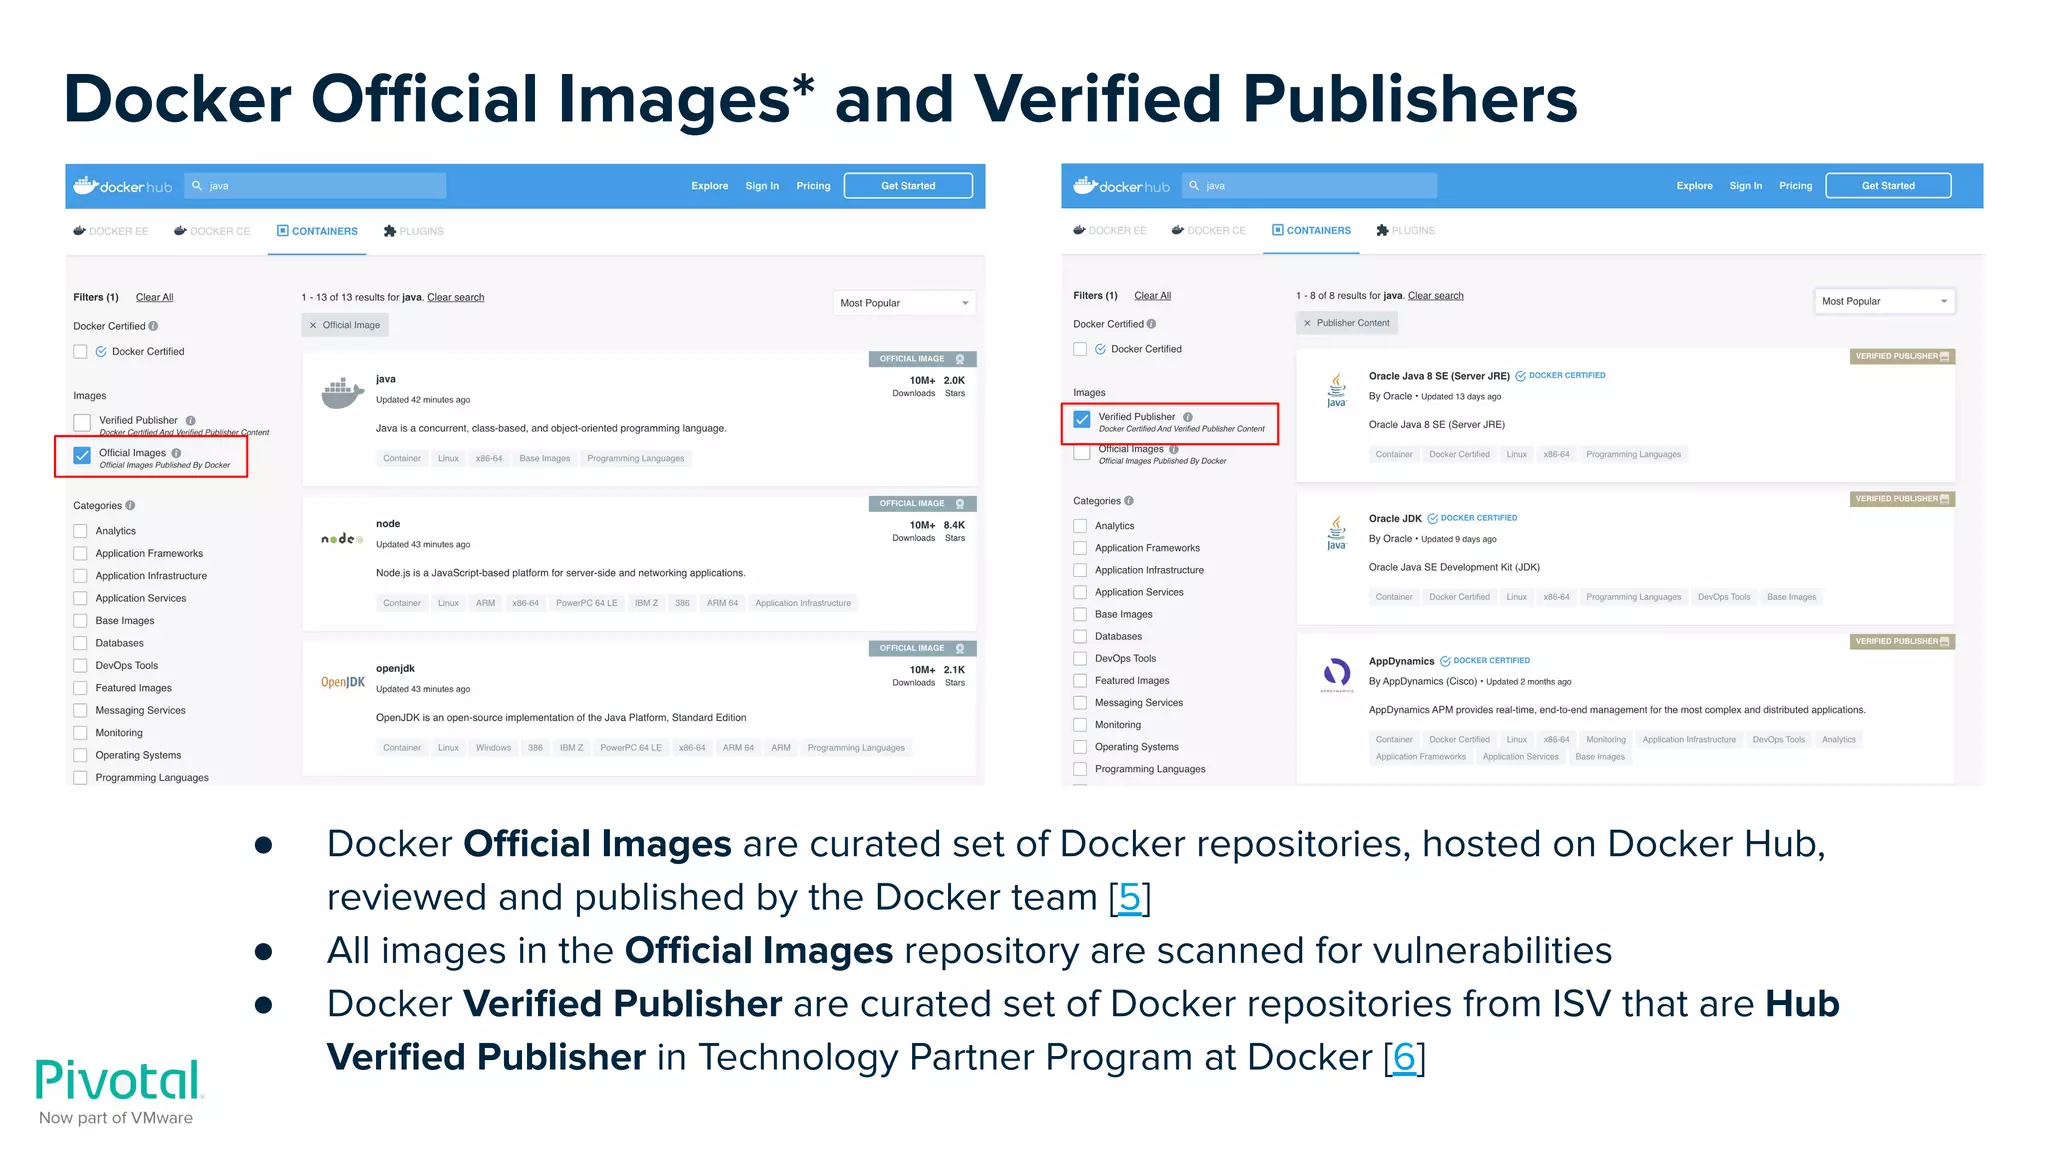This screenshot has width=2048, height=1152.
Task: Open the reference link [6] in the bullet text
Action: [x=1404, y=1058]
